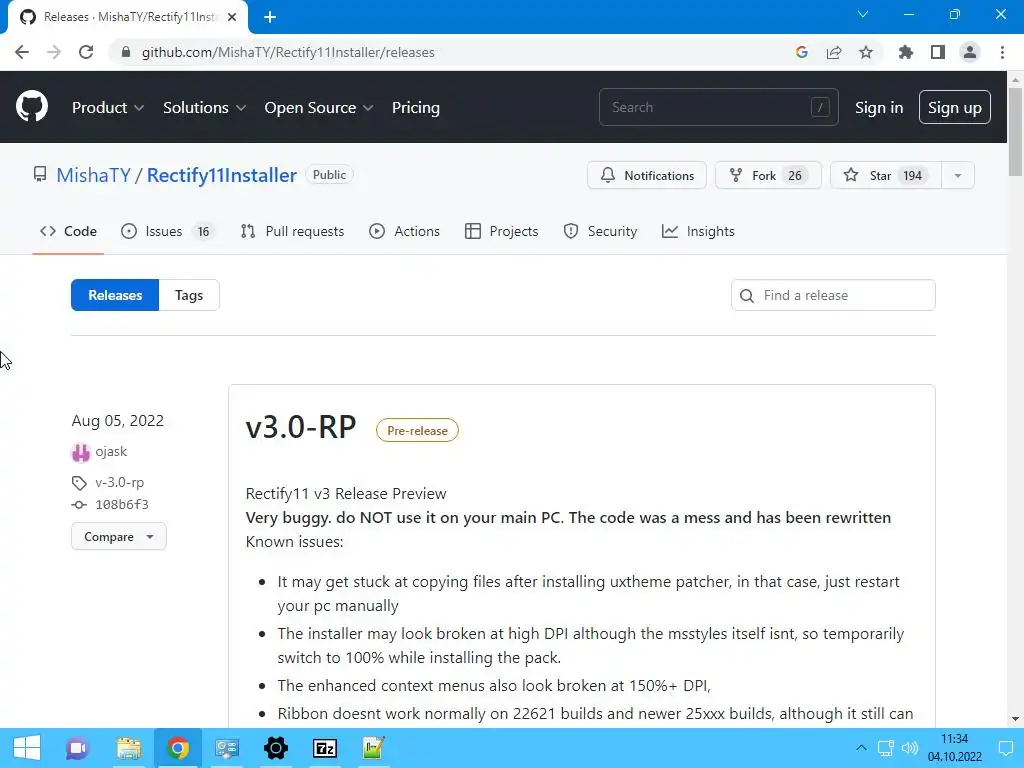Open the network tray icon
The height and width of the screenshot is (768, 1024).
[886, 748]
